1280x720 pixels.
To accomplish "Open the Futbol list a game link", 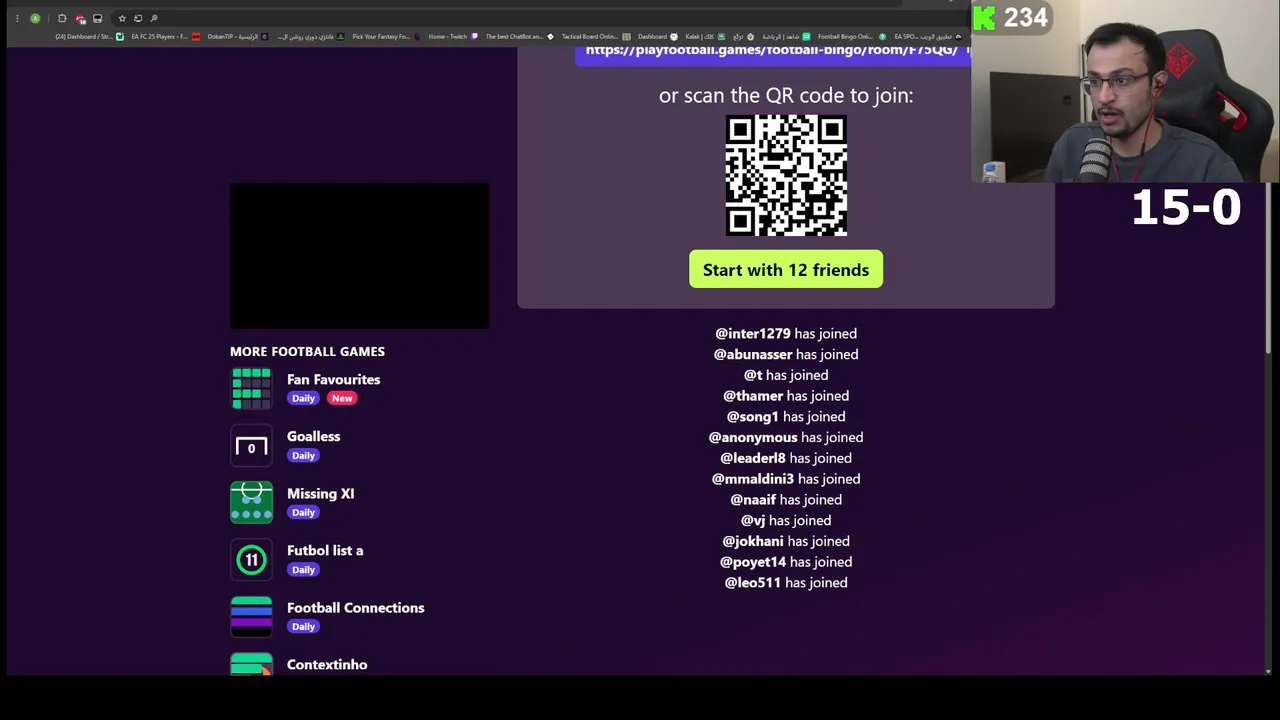I will 325,550.
